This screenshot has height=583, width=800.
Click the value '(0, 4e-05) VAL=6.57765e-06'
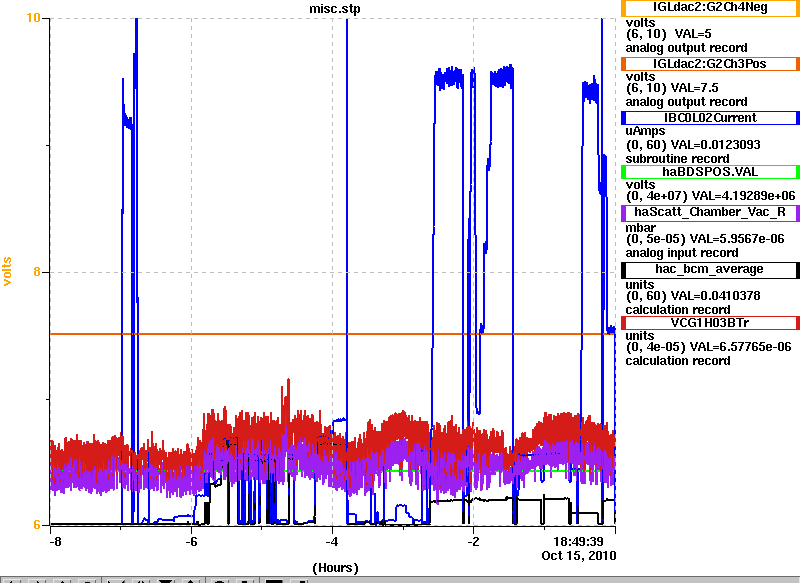click(x=709, y=347)
